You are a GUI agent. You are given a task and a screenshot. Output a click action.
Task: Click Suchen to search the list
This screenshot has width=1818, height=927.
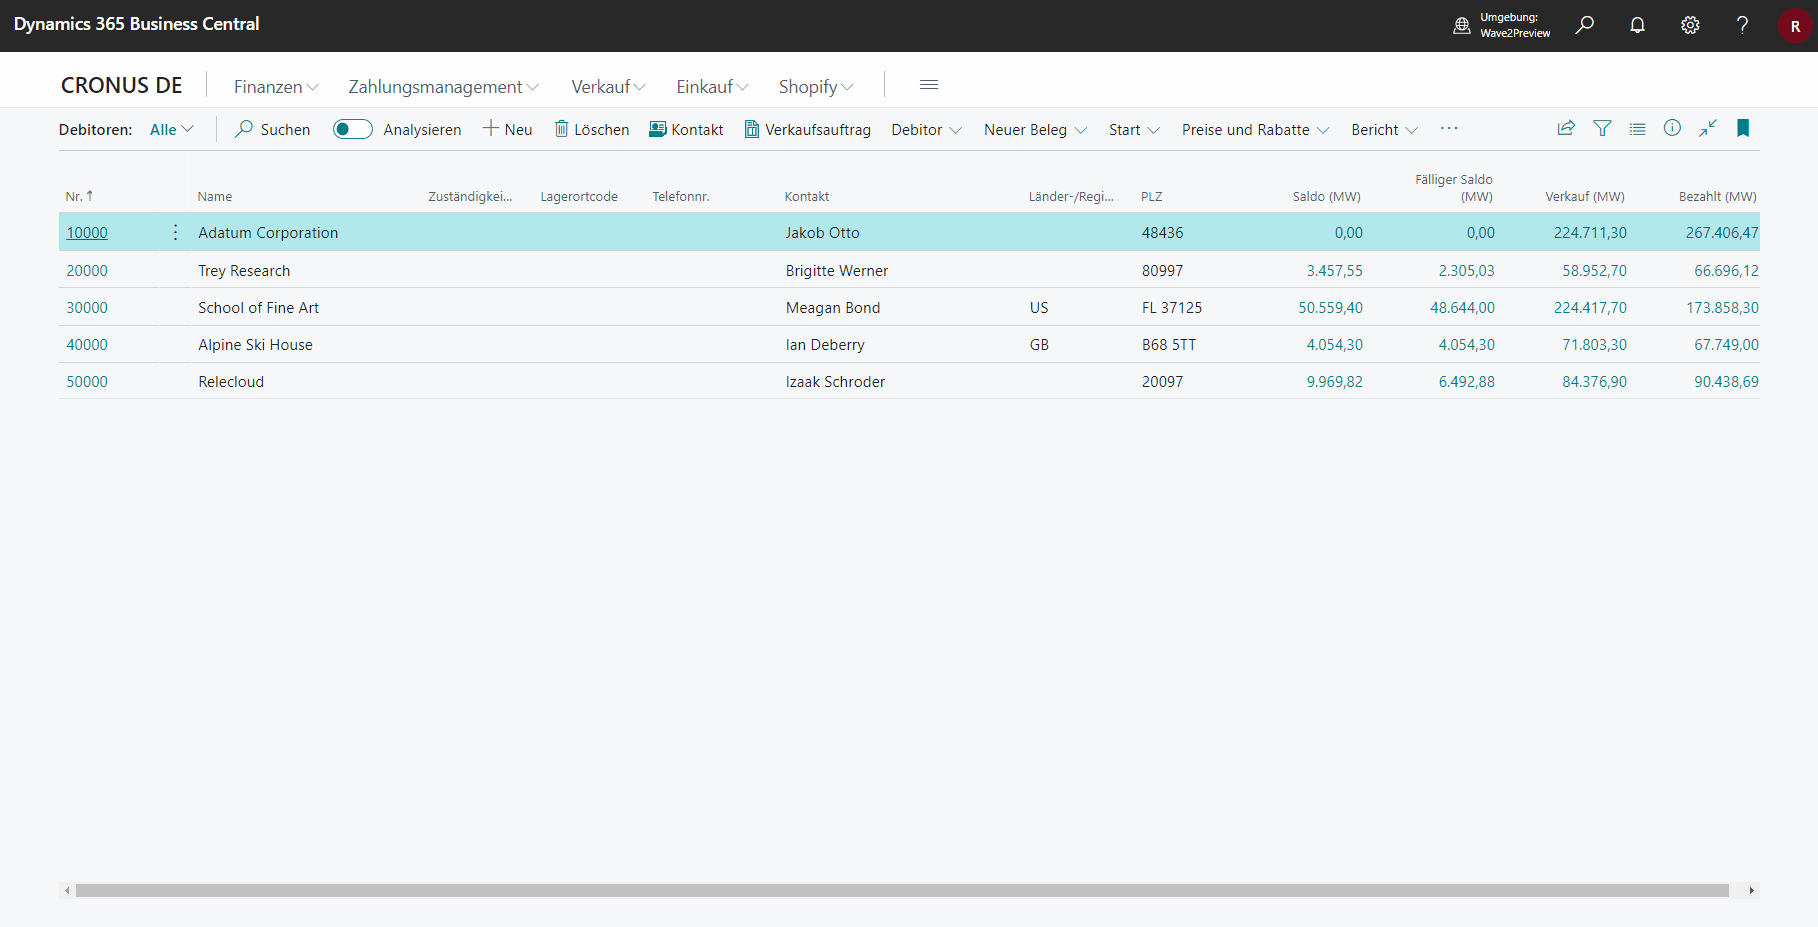click(x=272, y=129)
